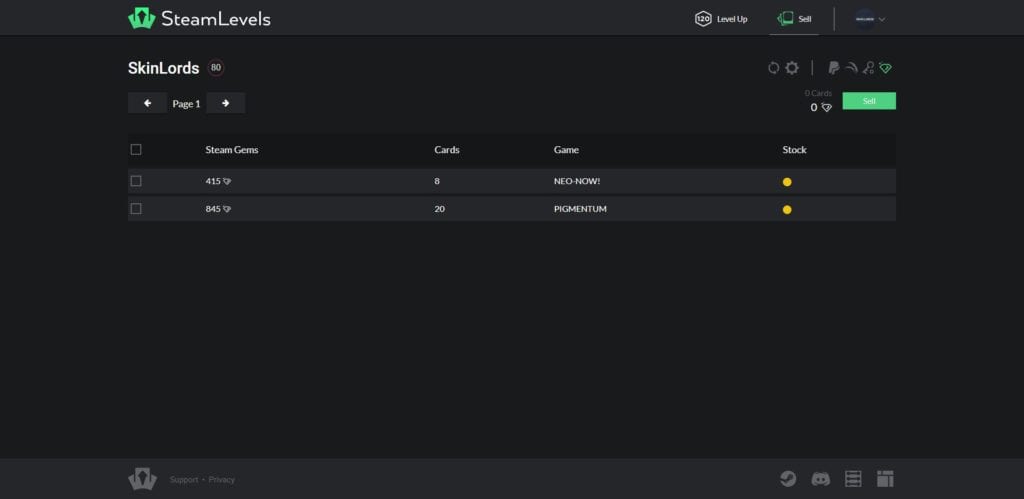The height and width of the screenshot is (499, 1024).
Task: Select the green gems payout icon
Action: (886, 68)
